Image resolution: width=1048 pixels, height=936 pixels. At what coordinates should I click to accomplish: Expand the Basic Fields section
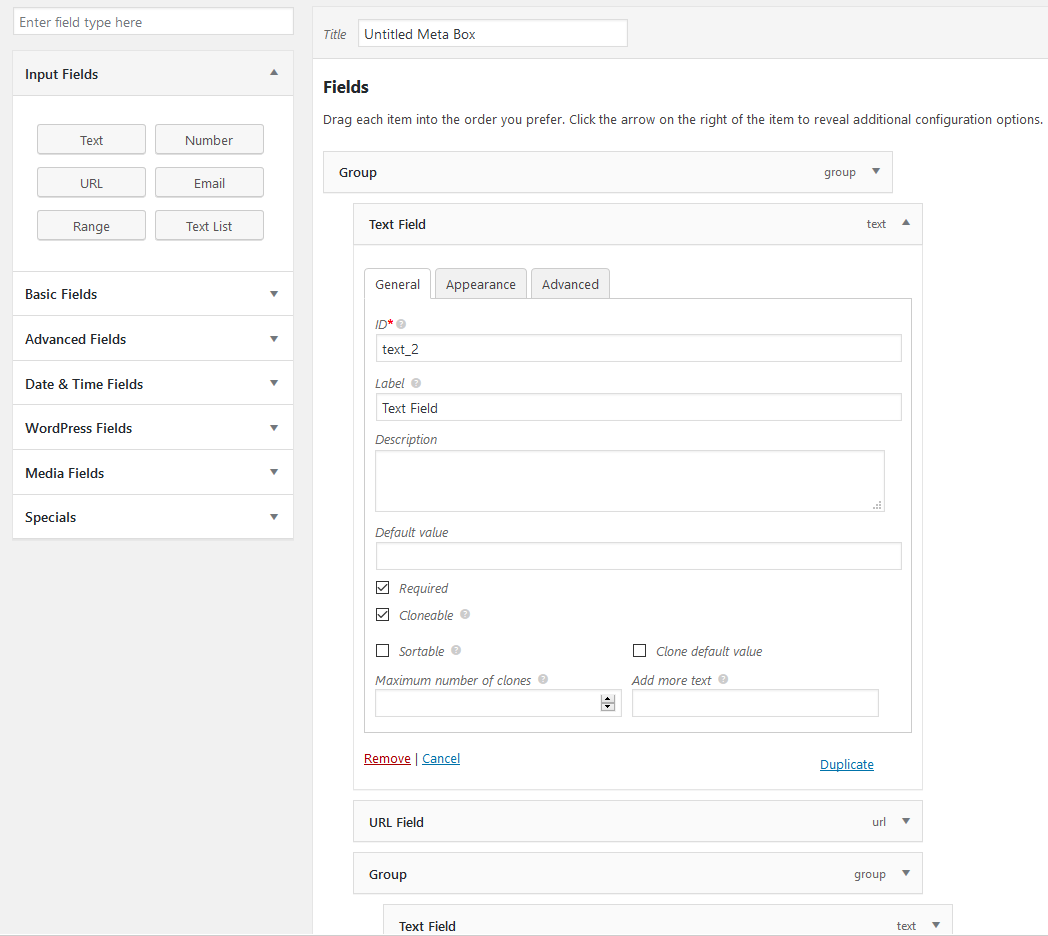tap(274, 294)
